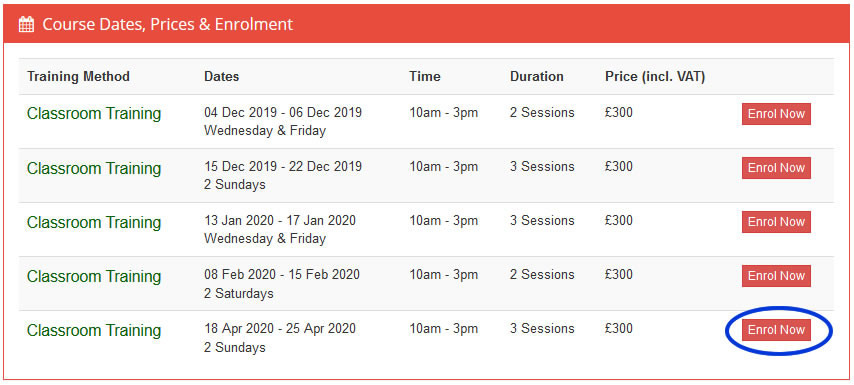This screenshot has height=385, width=854.
Task: Select the 2 Saturdays date text
Action: click(x=239, y=294)
